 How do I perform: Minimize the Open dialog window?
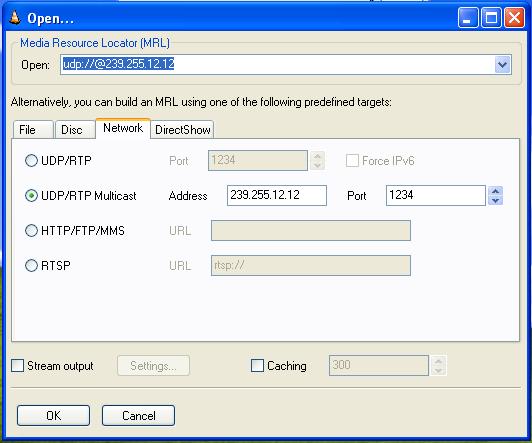[x=468, y=18]
